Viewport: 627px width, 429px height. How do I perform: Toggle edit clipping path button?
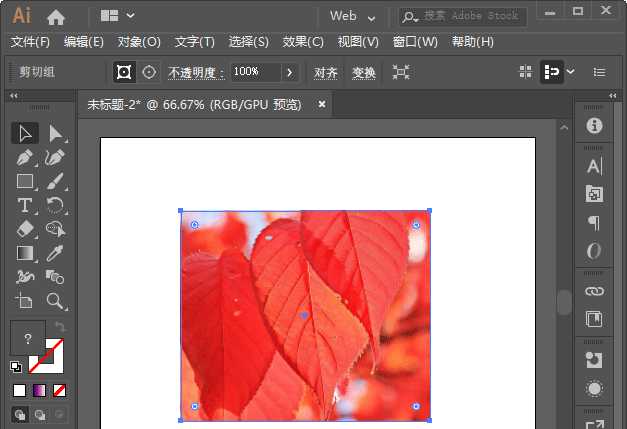pyautogui.click(x=124, y=72)
